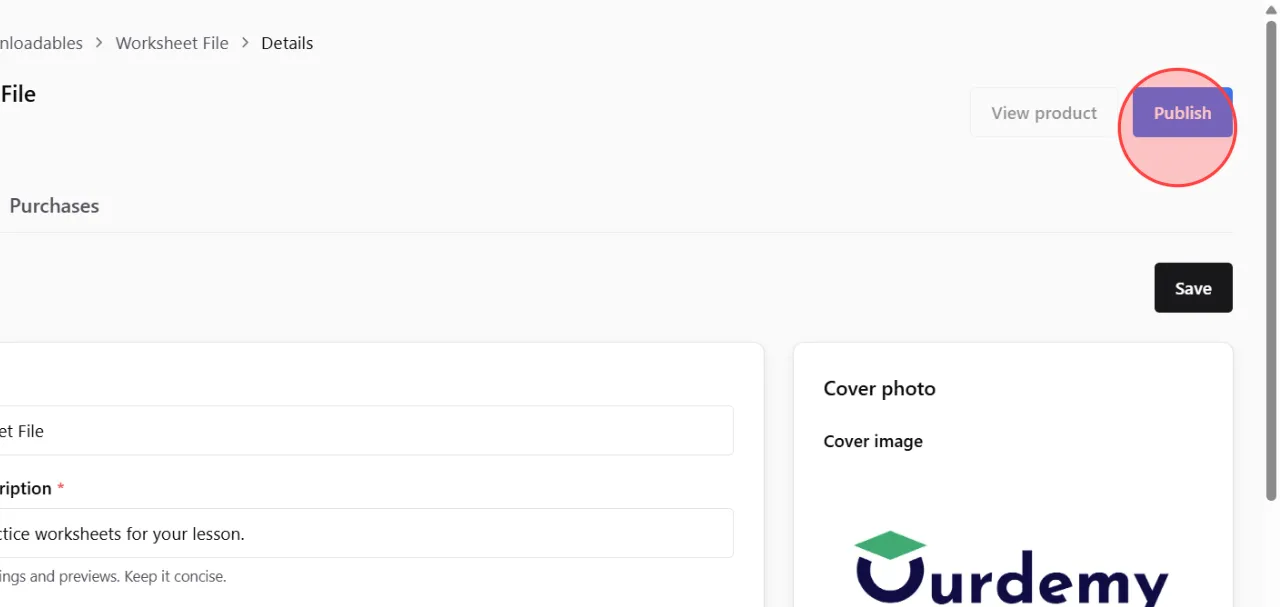This screenshot has width=1280, height=607.
Task: Save the product details
Action: 1193,288
